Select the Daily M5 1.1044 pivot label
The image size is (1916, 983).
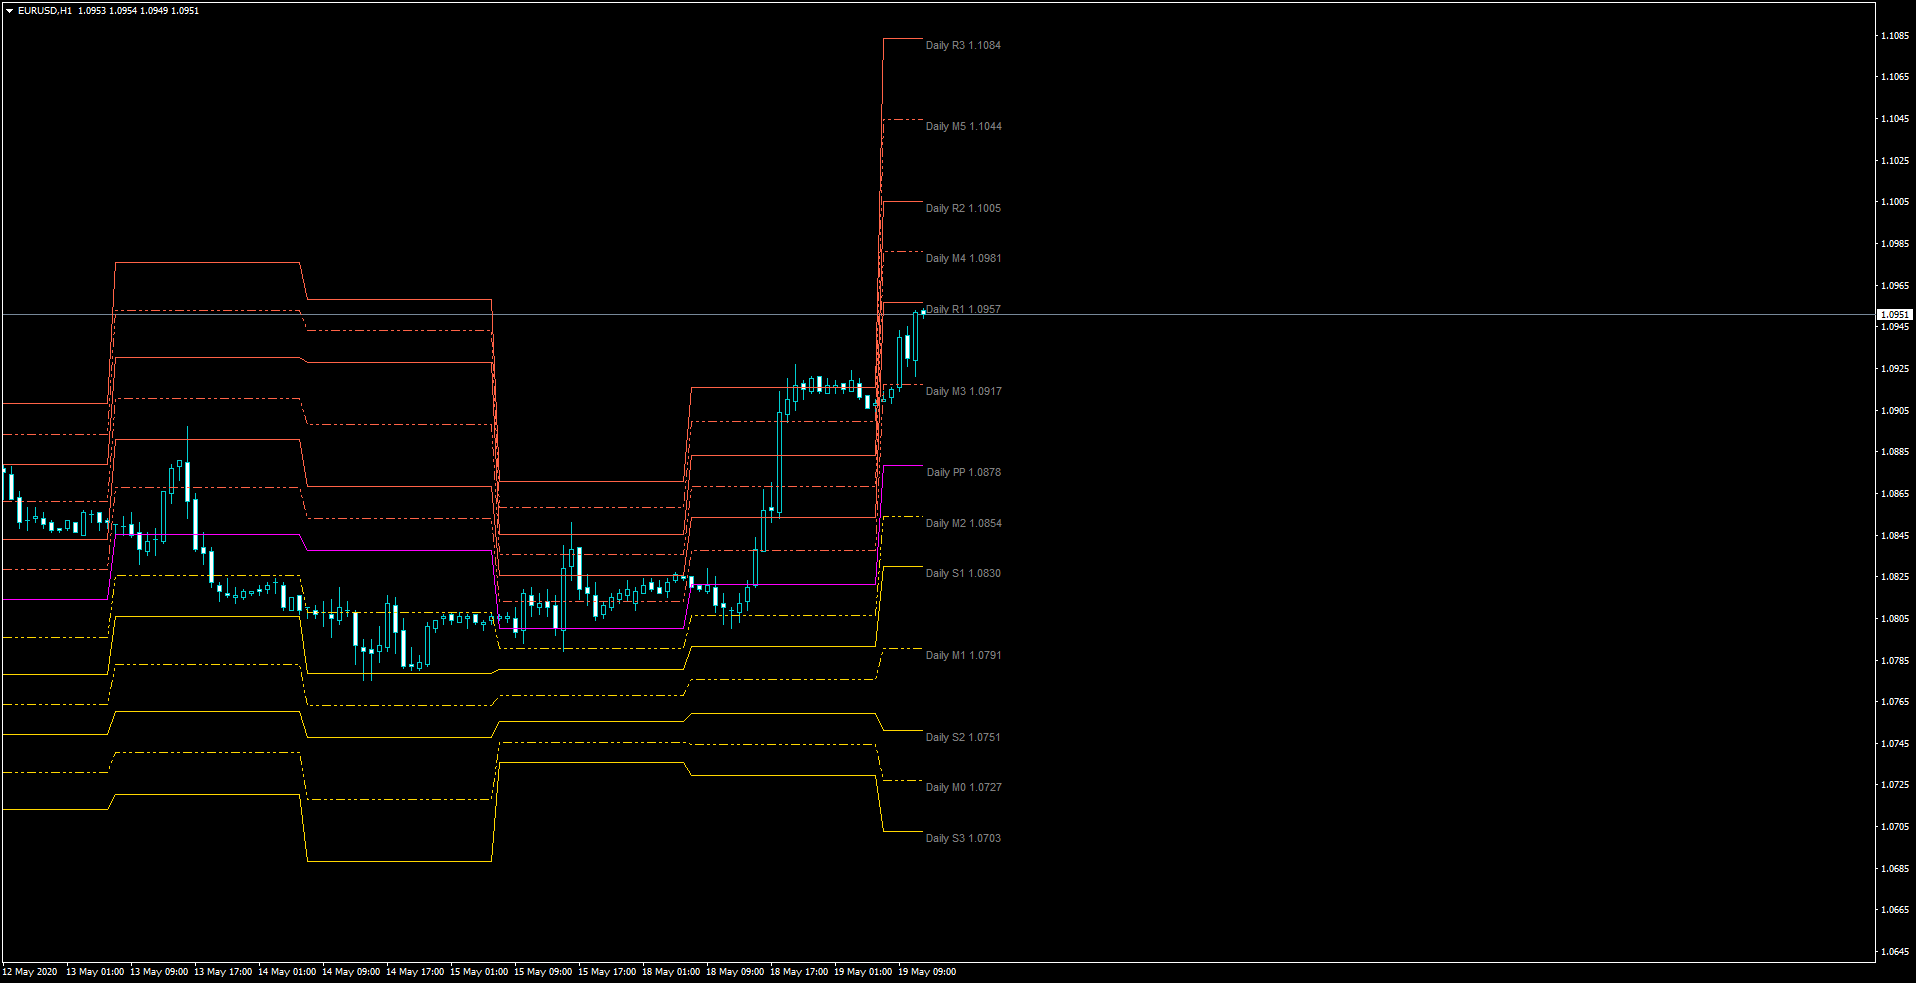962,127
